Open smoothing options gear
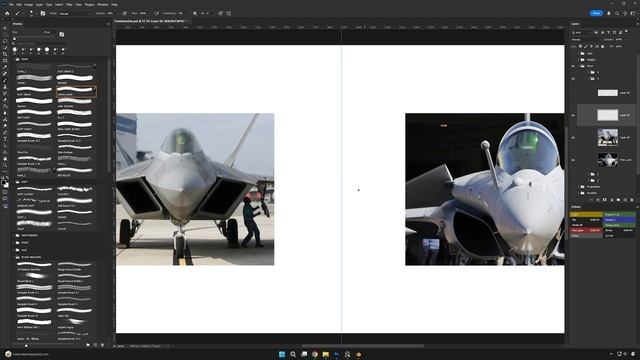This screenshot has height=360, width=640. click(x=195, y=13)
